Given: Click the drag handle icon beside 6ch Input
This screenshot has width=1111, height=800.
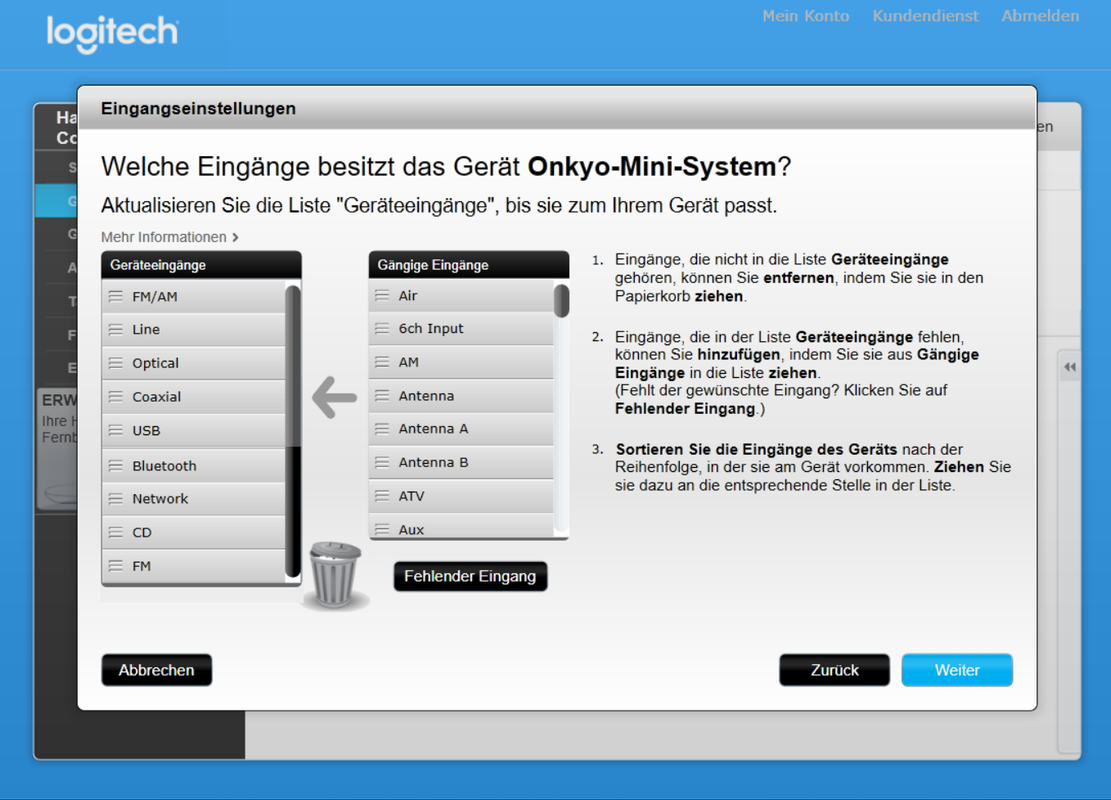Looking at the screenshot, I should click(382, 328).
